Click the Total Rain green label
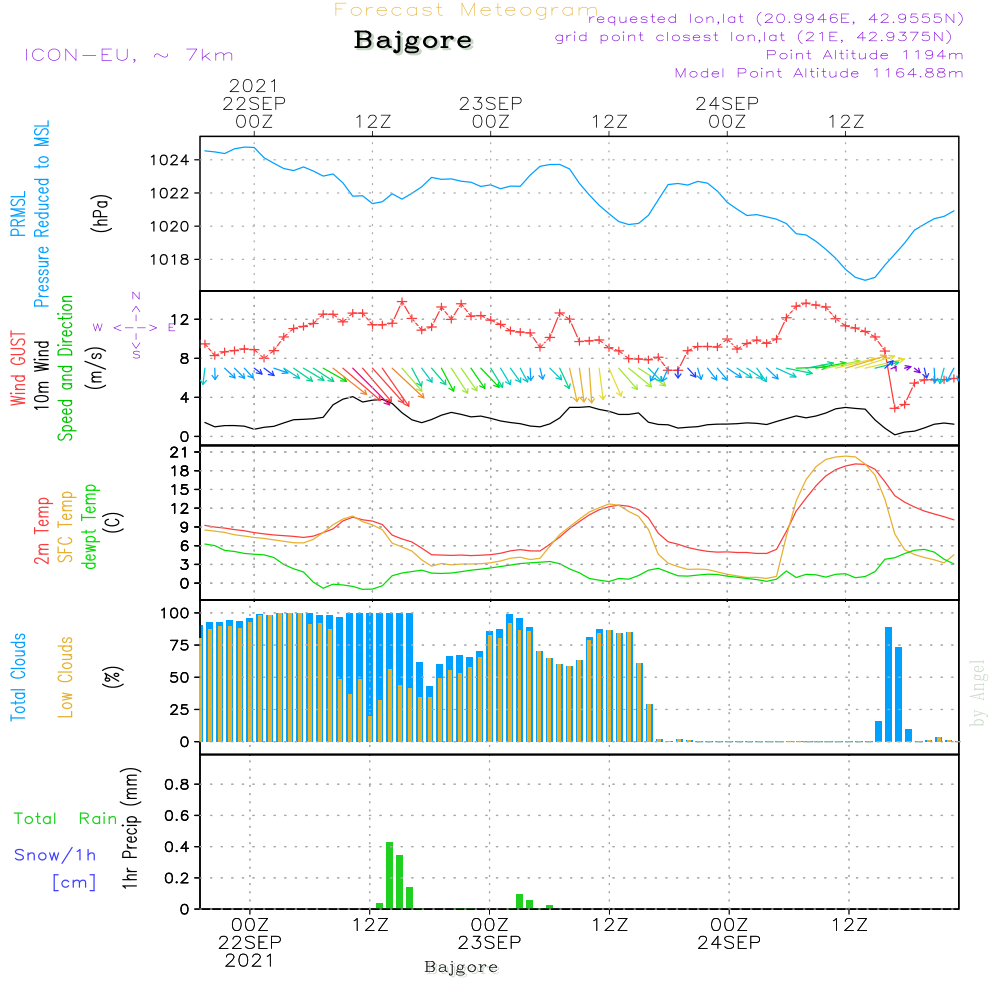1000x1000 pixels. pyautogui.click(x=66, y=818)
